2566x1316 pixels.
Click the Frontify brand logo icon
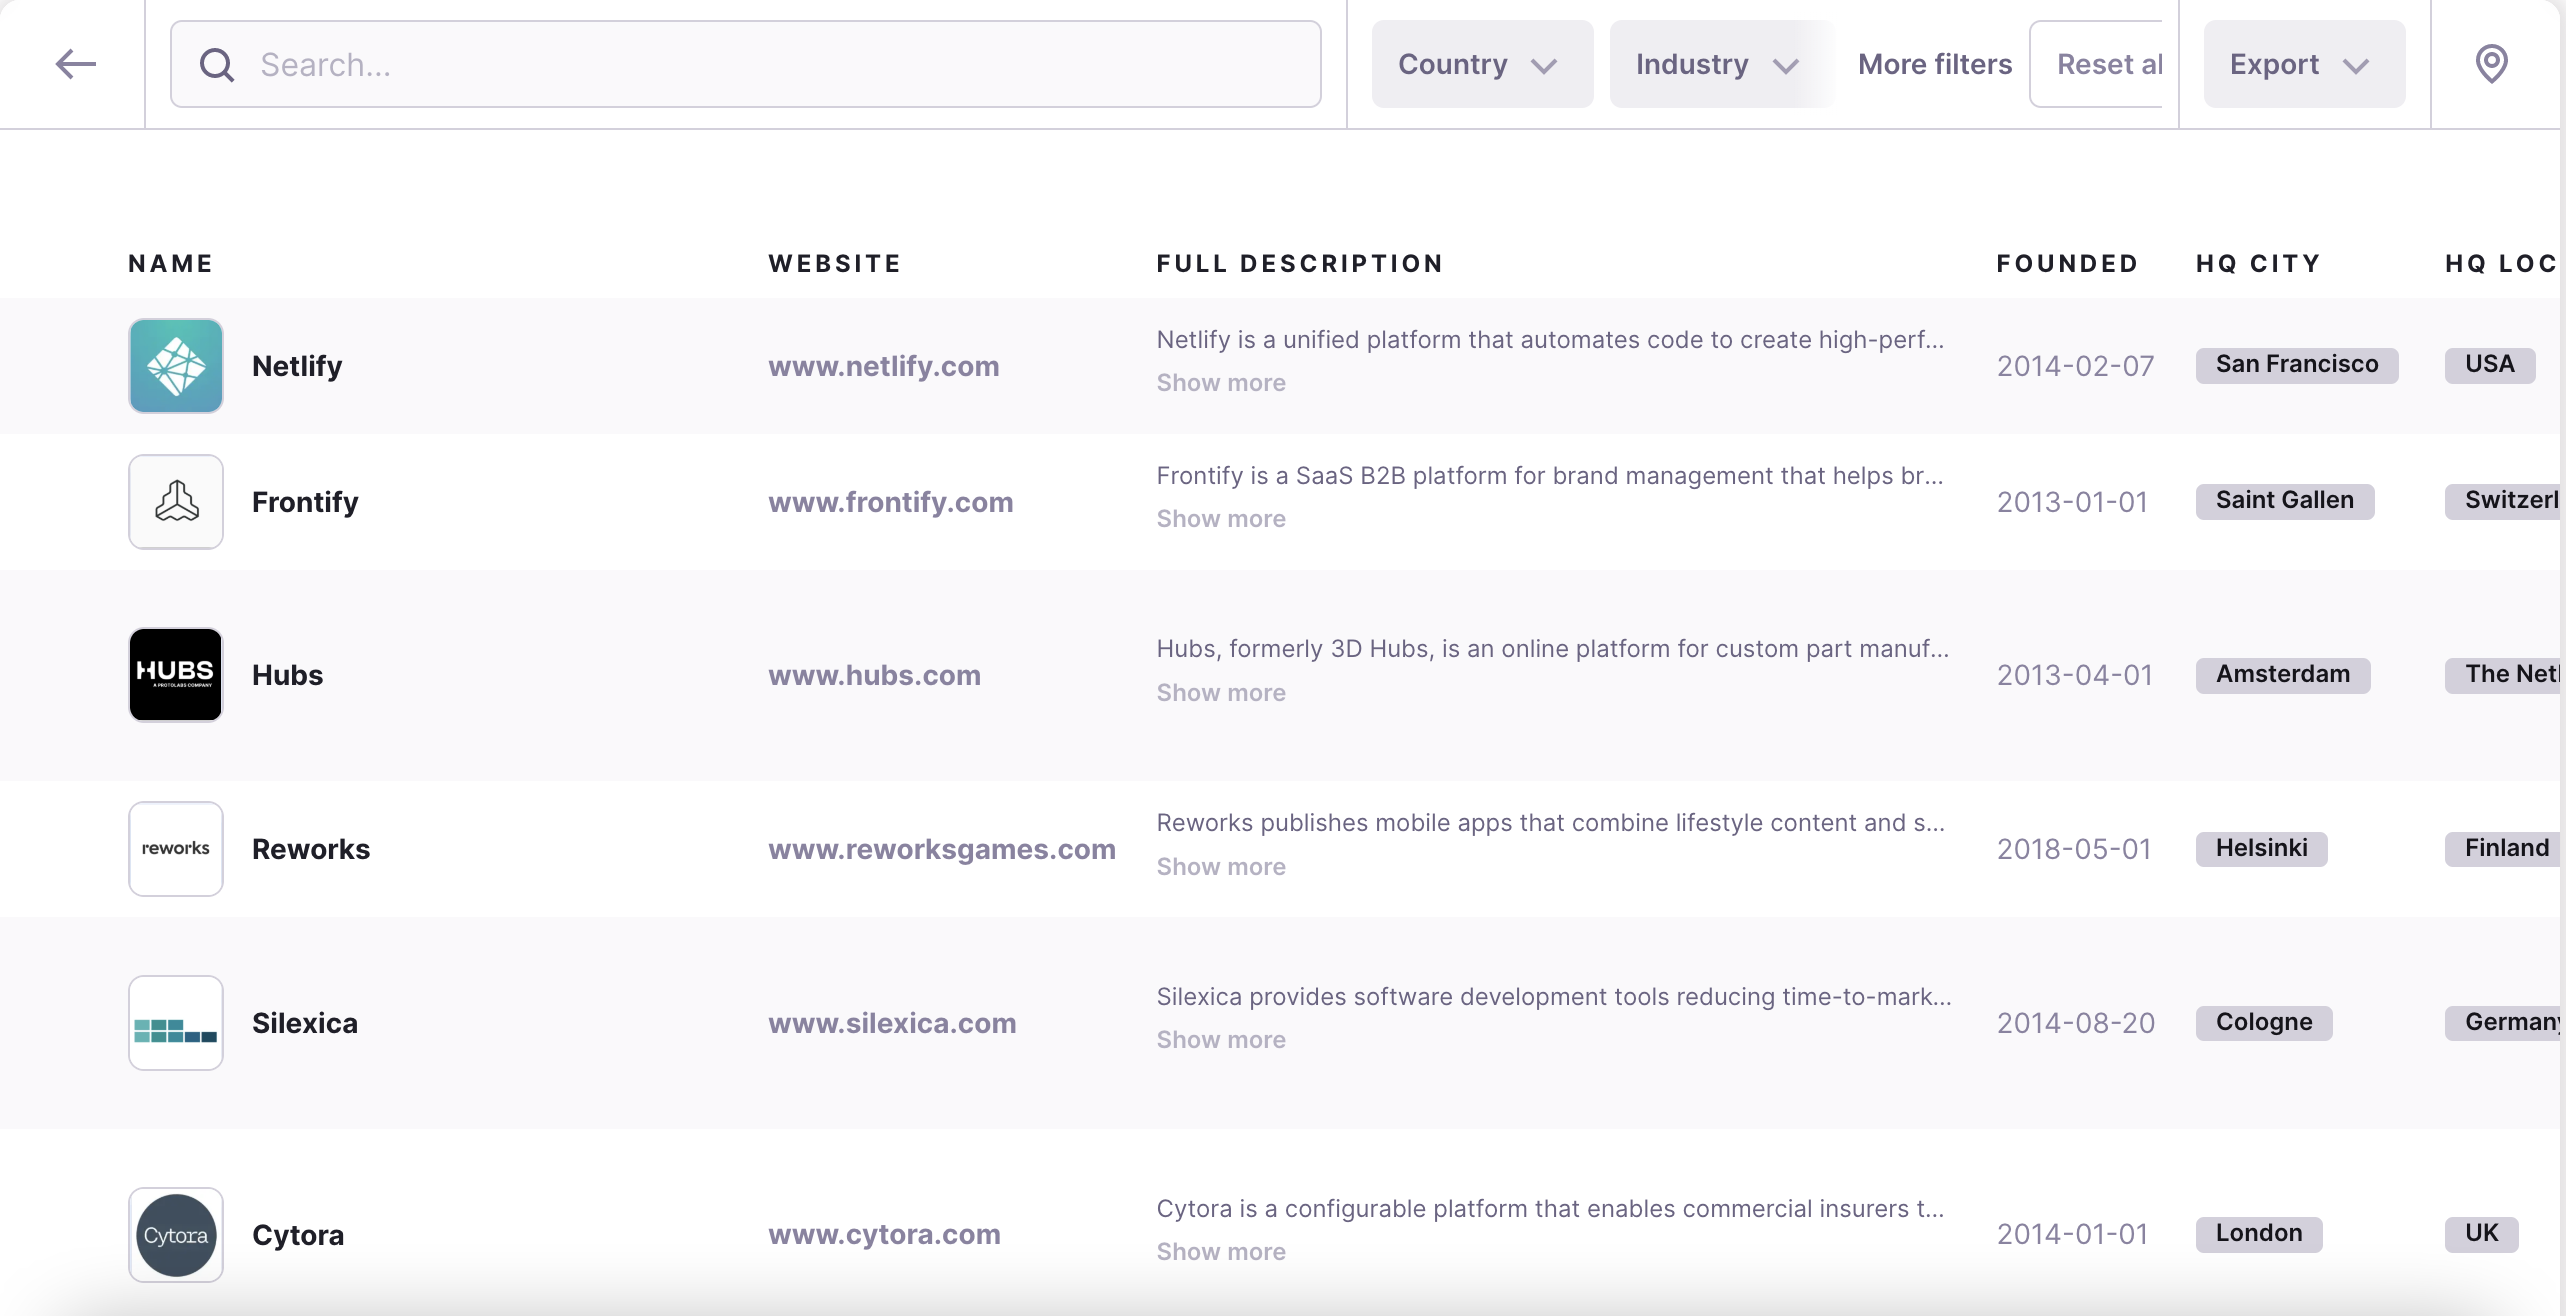pos(176,500)
